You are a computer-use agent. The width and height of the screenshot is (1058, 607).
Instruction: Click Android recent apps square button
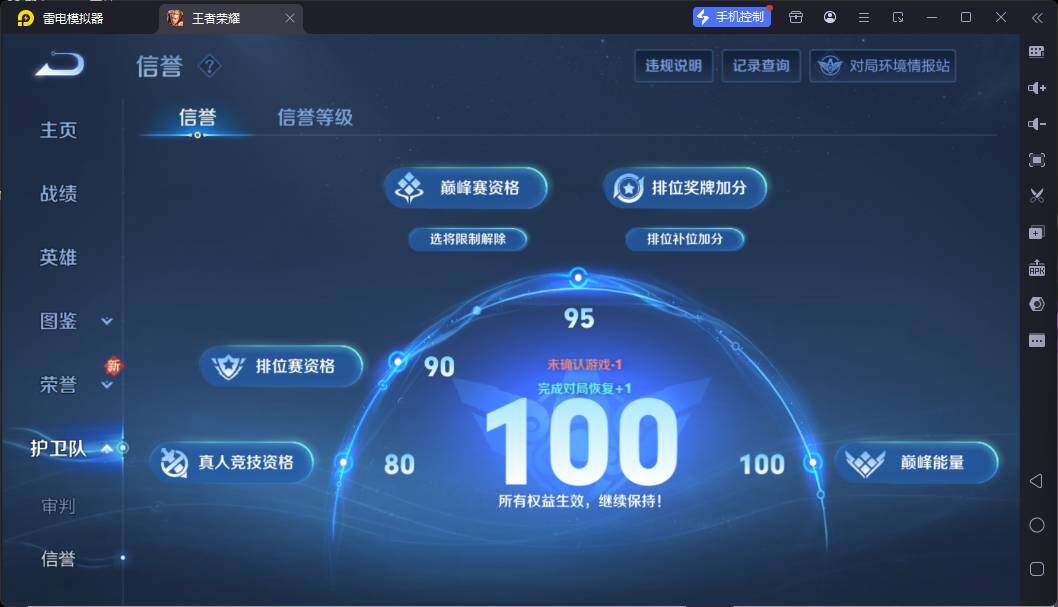[1037, 569]
